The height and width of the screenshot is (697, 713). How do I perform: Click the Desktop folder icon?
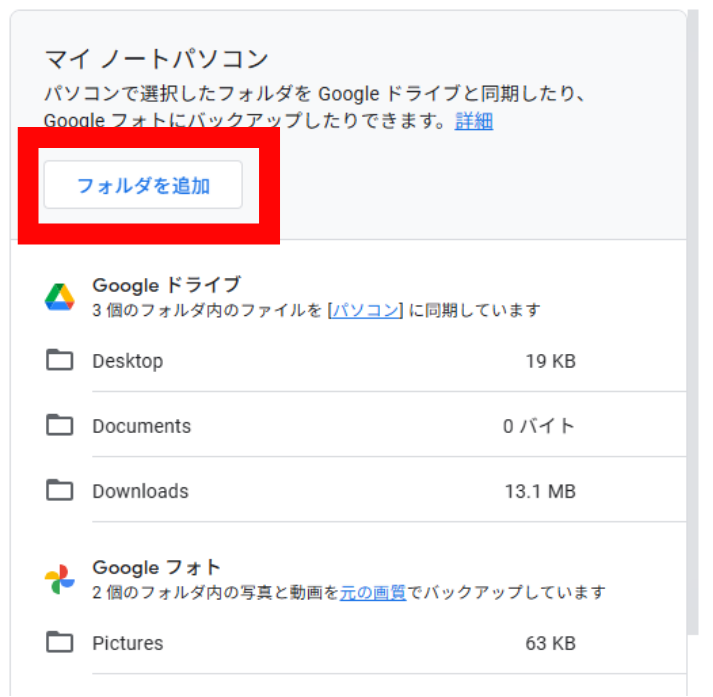pos(60,360)
